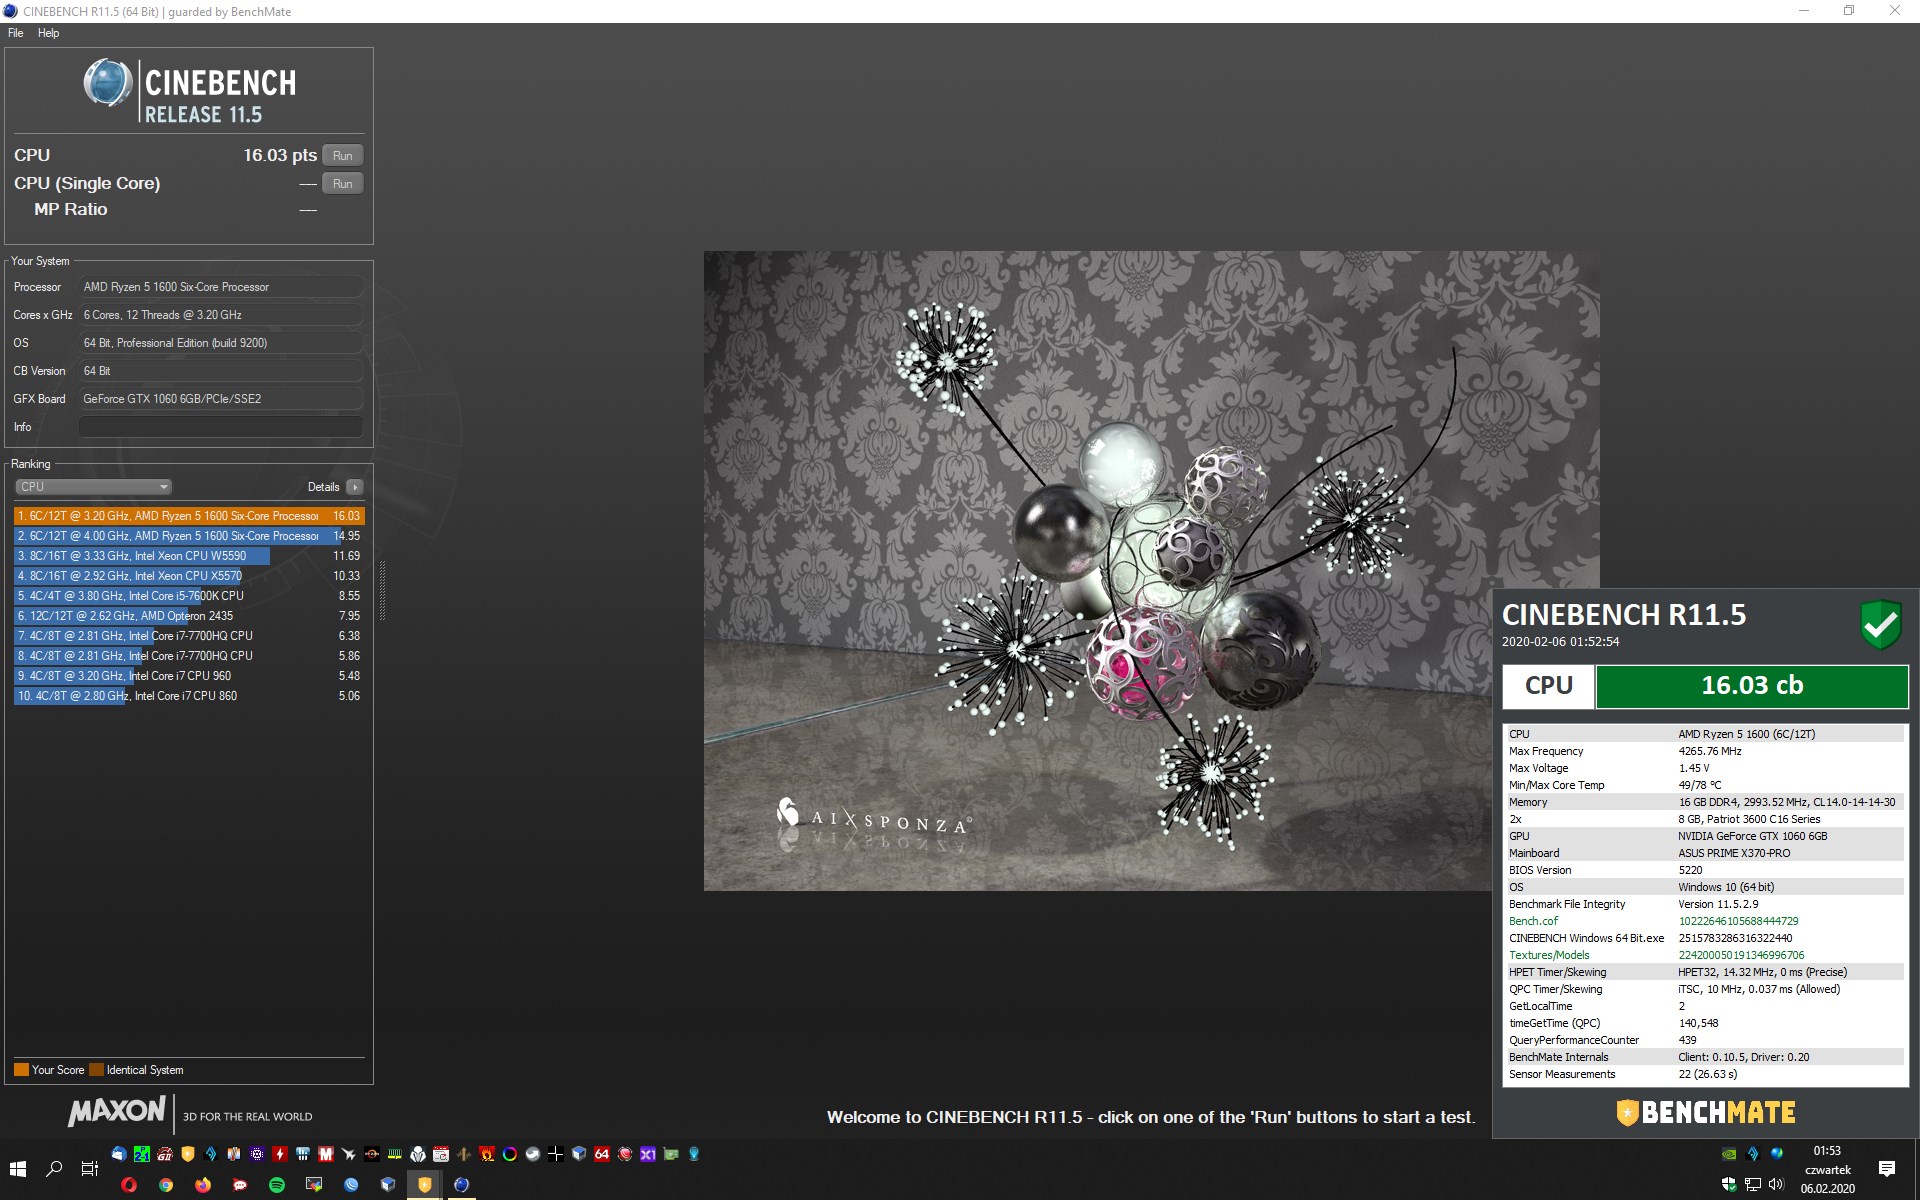Open the CPU-Z 64 toolbar shortcut
Screen dimensions: 1920x1200
coord(602,1154)
